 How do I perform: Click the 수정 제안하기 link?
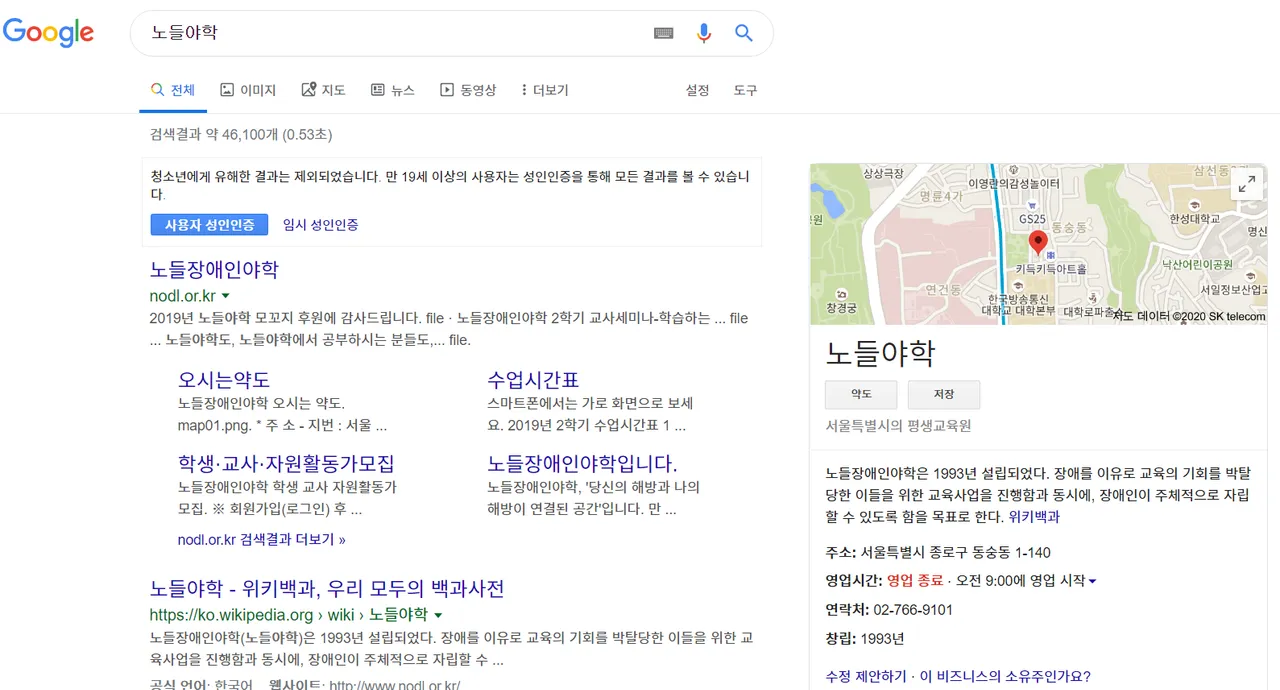click(x=866, y=676)
